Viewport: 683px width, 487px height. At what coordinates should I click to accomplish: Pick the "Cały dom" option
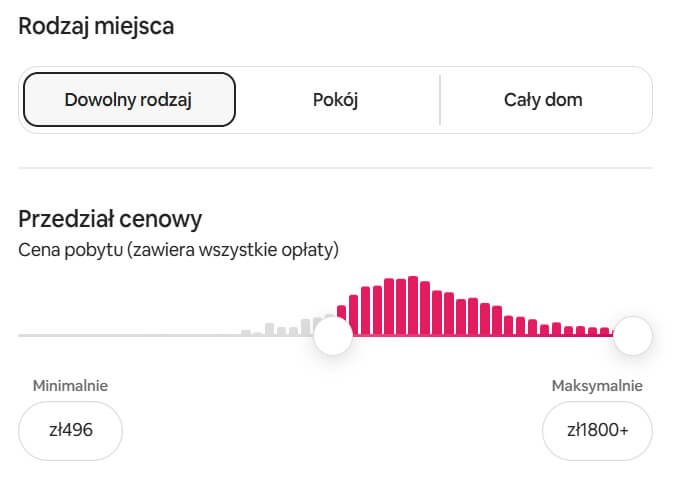tap(543, 100)
